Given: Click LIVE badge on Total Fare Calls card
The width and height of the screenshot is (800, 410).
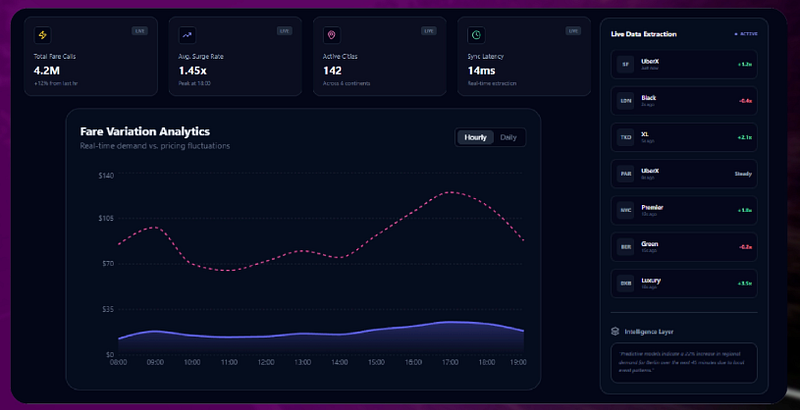Looking at the screenshot, I should click(x=139, y=31).
